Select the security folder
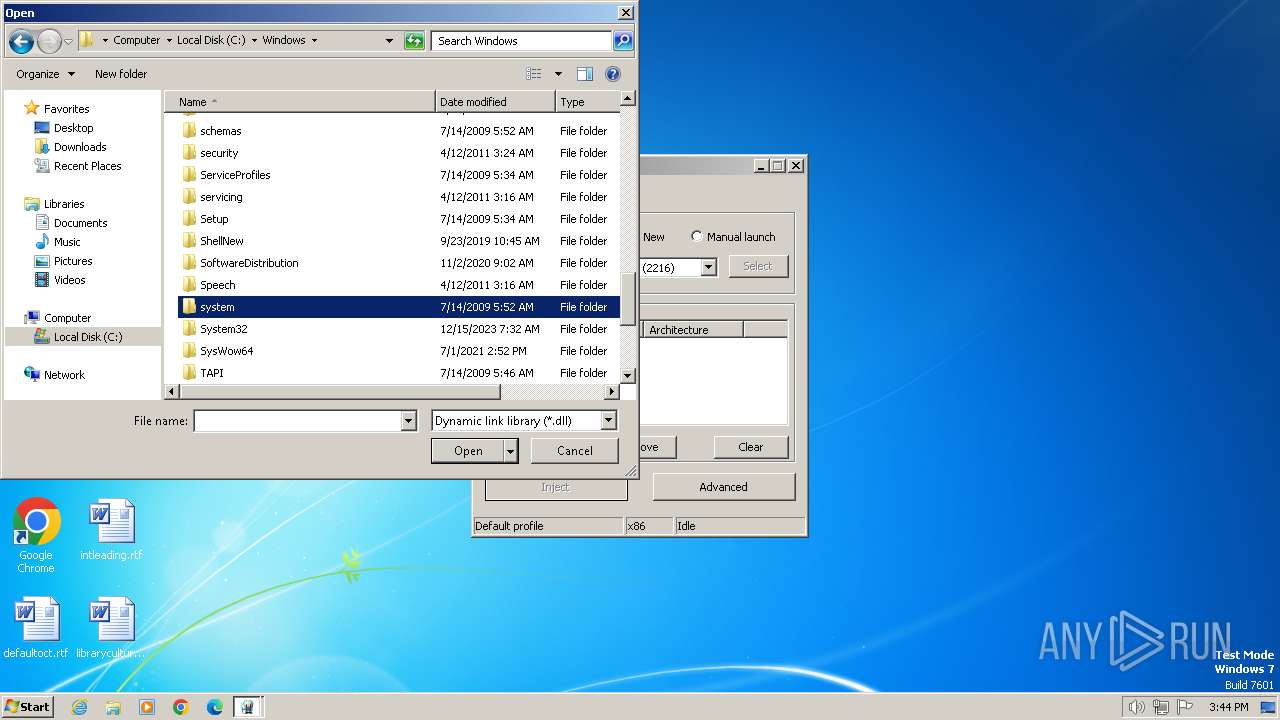This screenshot has height=720, width=1280. tap(398, 153)
